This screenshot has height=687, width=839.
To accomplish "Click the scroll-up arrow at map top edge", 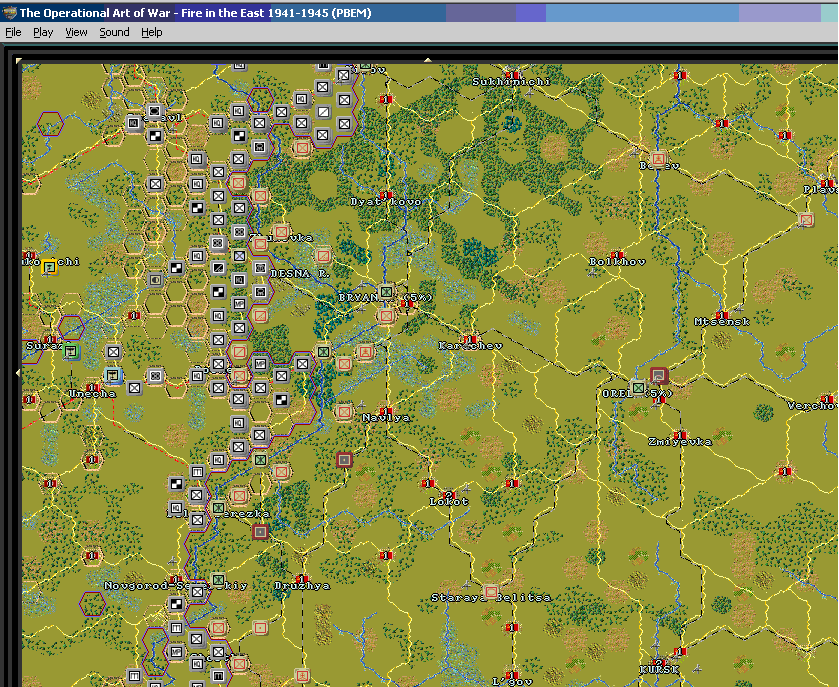I will tap(428, 60).
